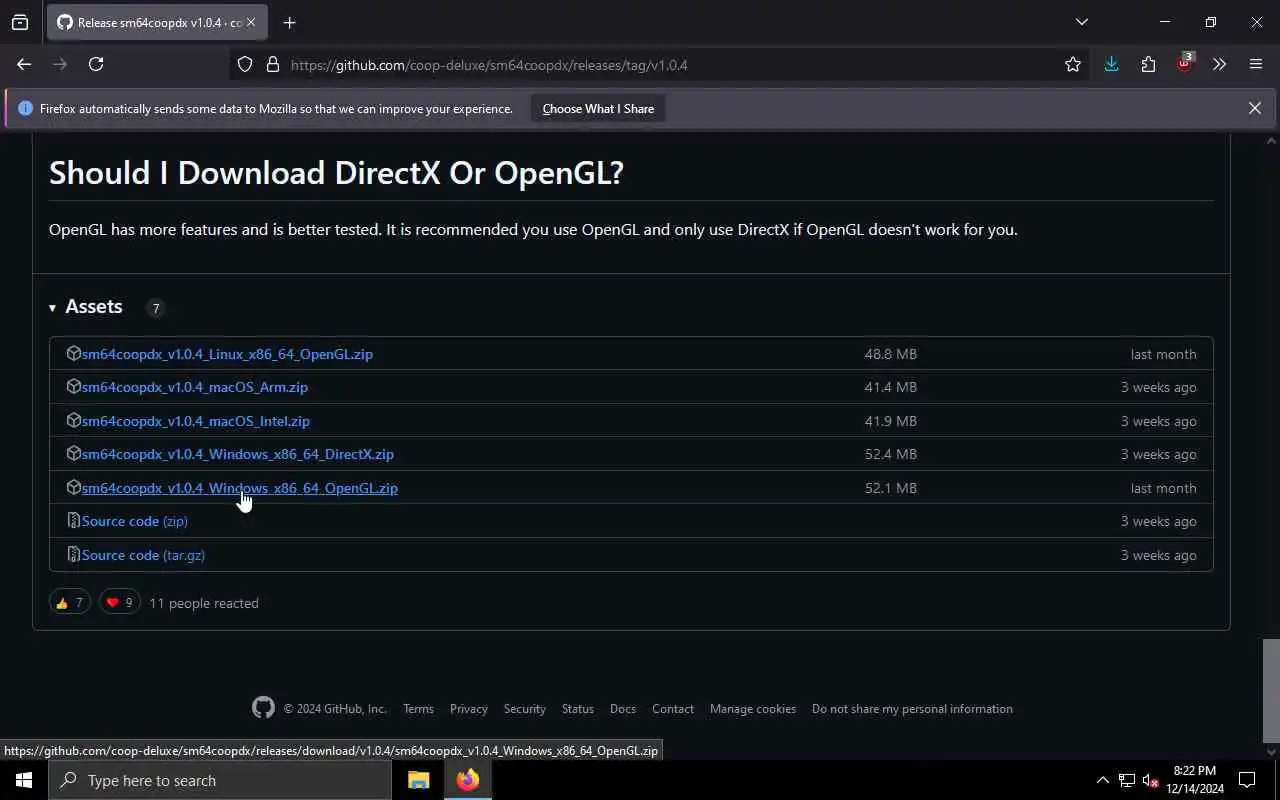Dismiss the Firefox data notification bar
The width and height of the screenshot is (1280, 800).
point(1254,108)
